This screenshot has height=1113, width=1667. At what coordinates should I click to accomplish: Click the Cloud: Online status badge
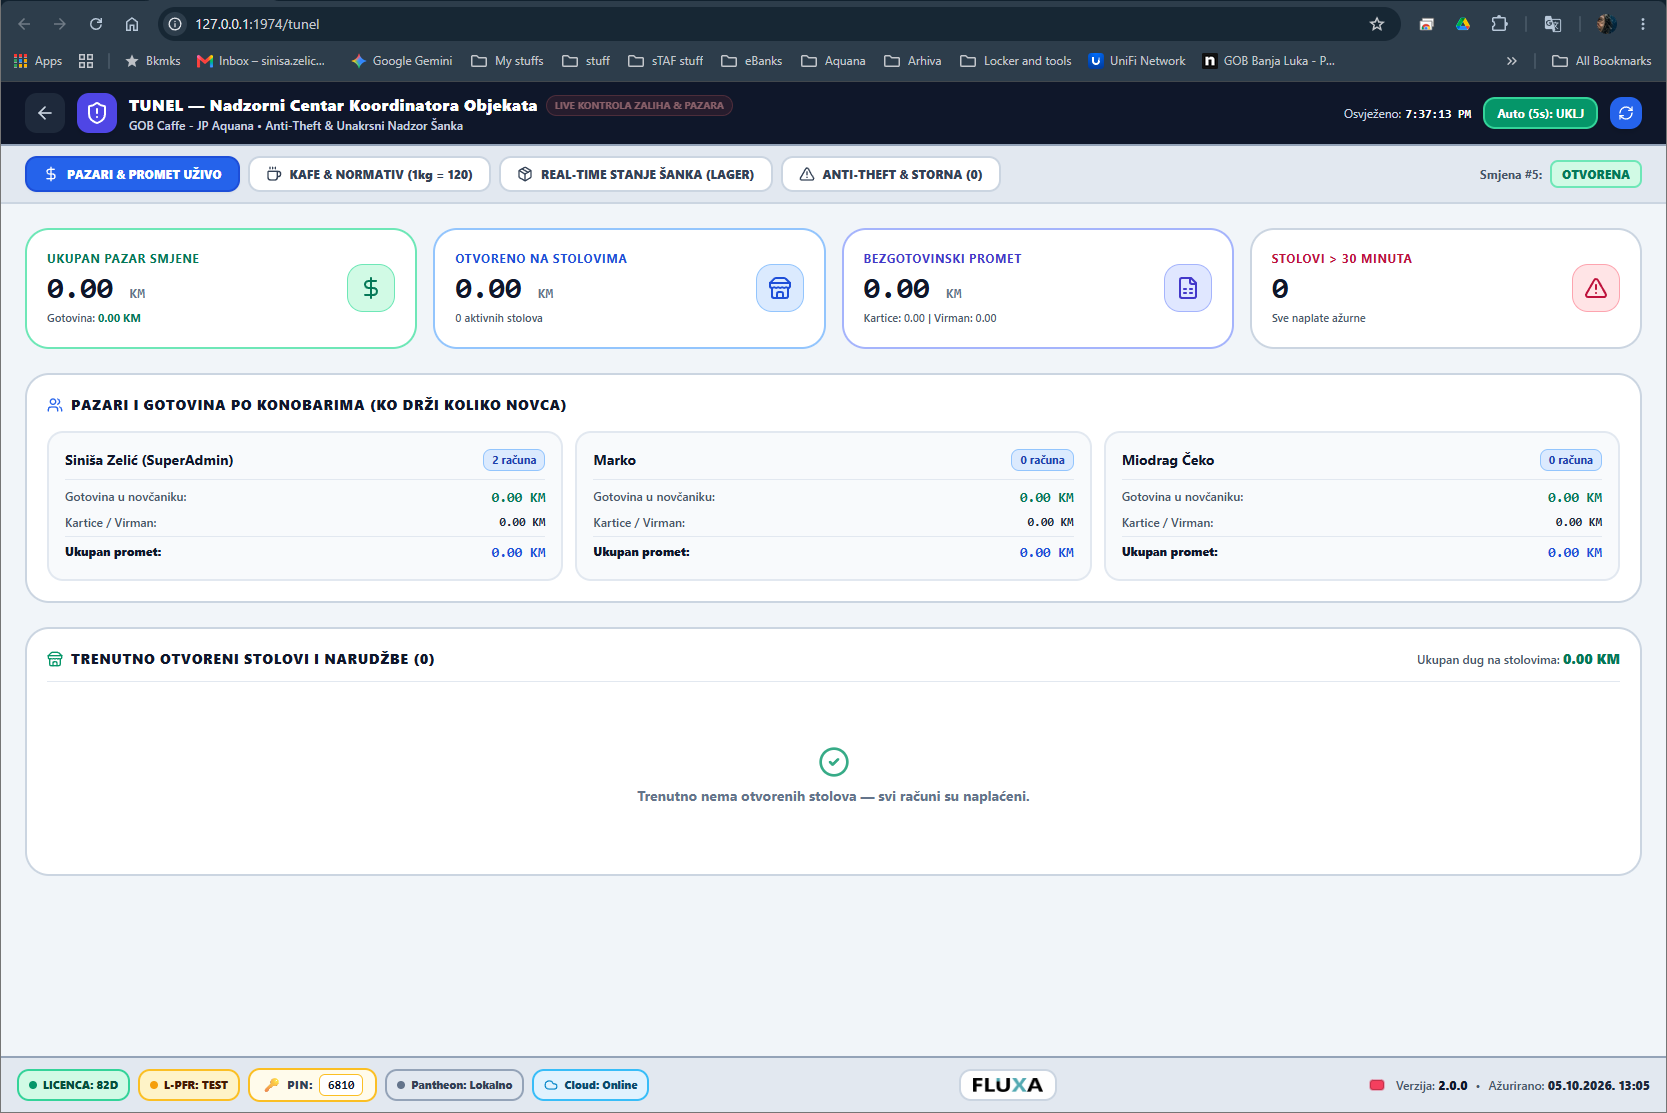(591, 1085)
